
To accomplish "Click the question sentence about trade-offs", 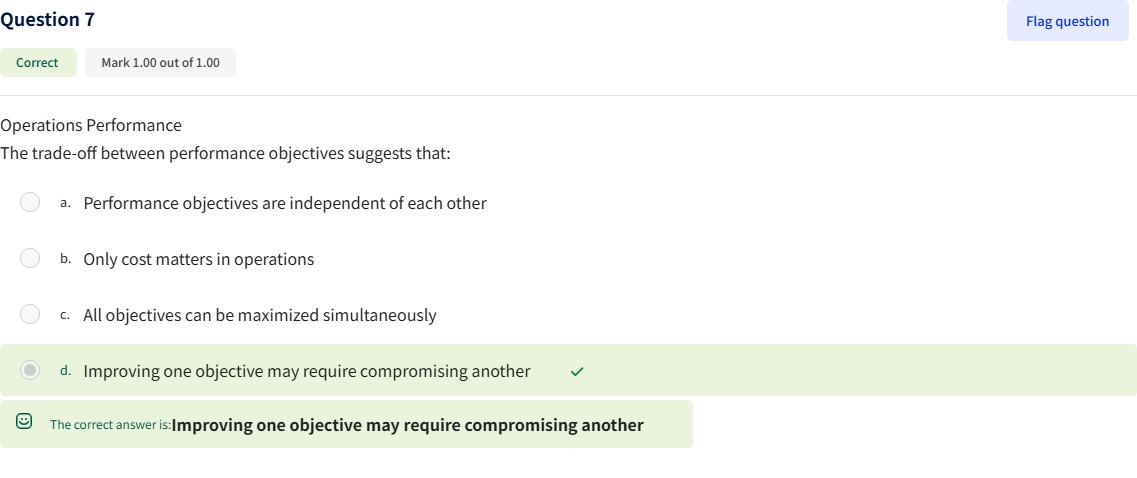I will (226, 154).
